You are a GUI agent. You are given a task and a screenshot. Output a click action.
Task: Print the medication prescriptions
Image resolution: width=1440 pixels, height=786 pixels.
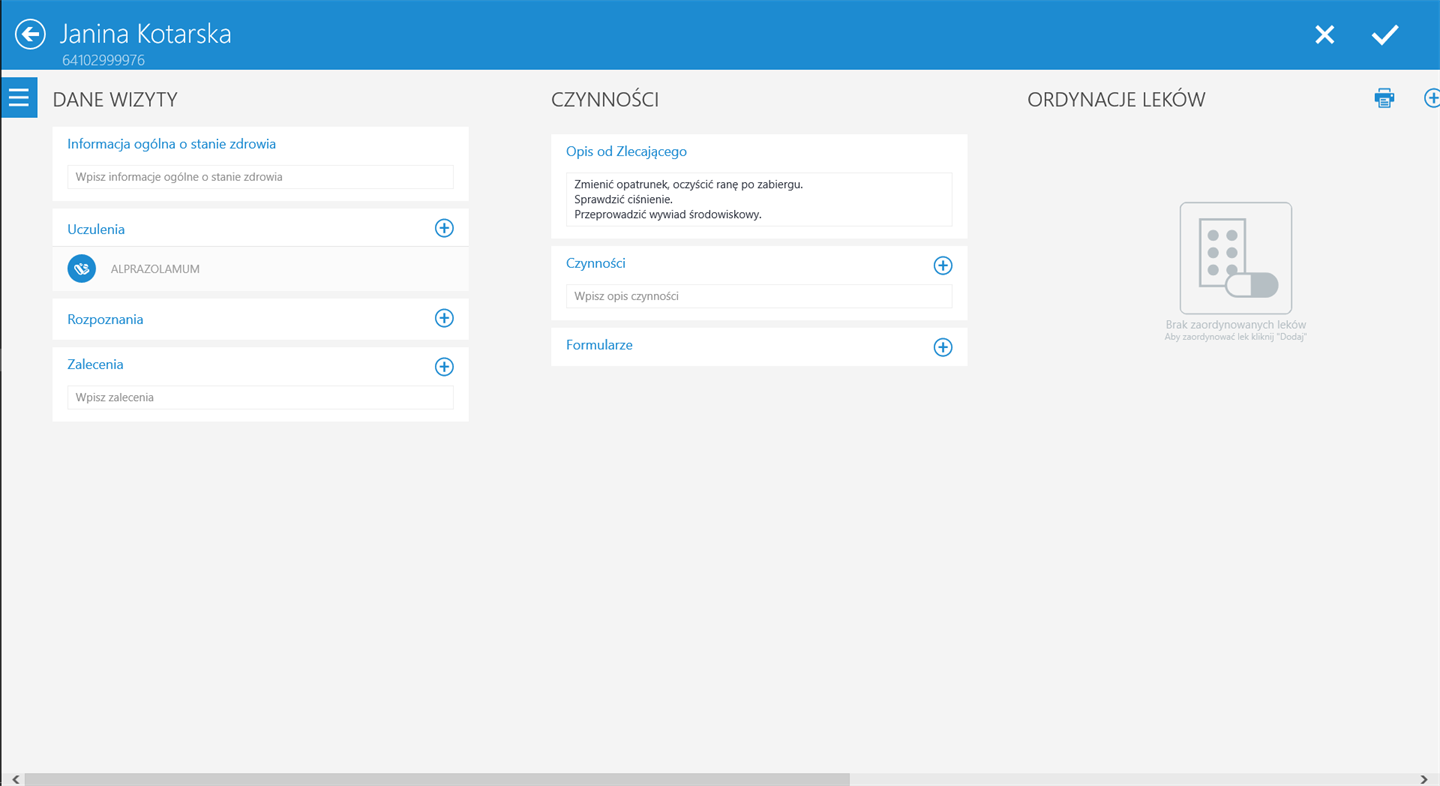(1384, 98)
